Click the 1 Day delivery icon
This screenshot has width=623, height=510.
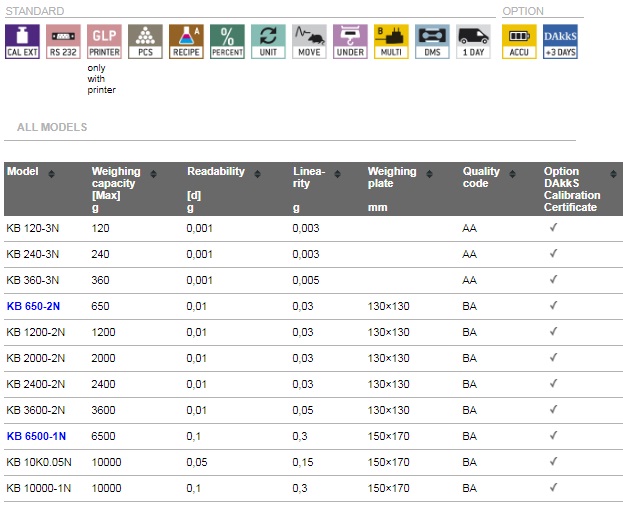(x=473, y=41)
